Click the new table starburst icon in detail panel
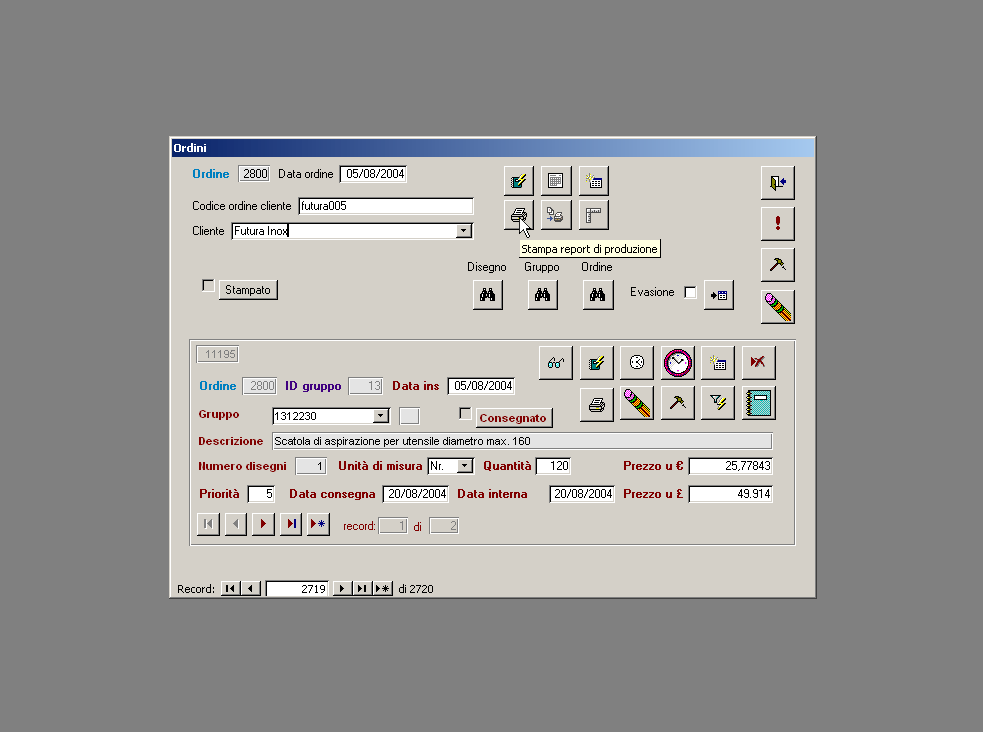The height and width of the screenshot is (732, 983). click(x=718, y=363)
